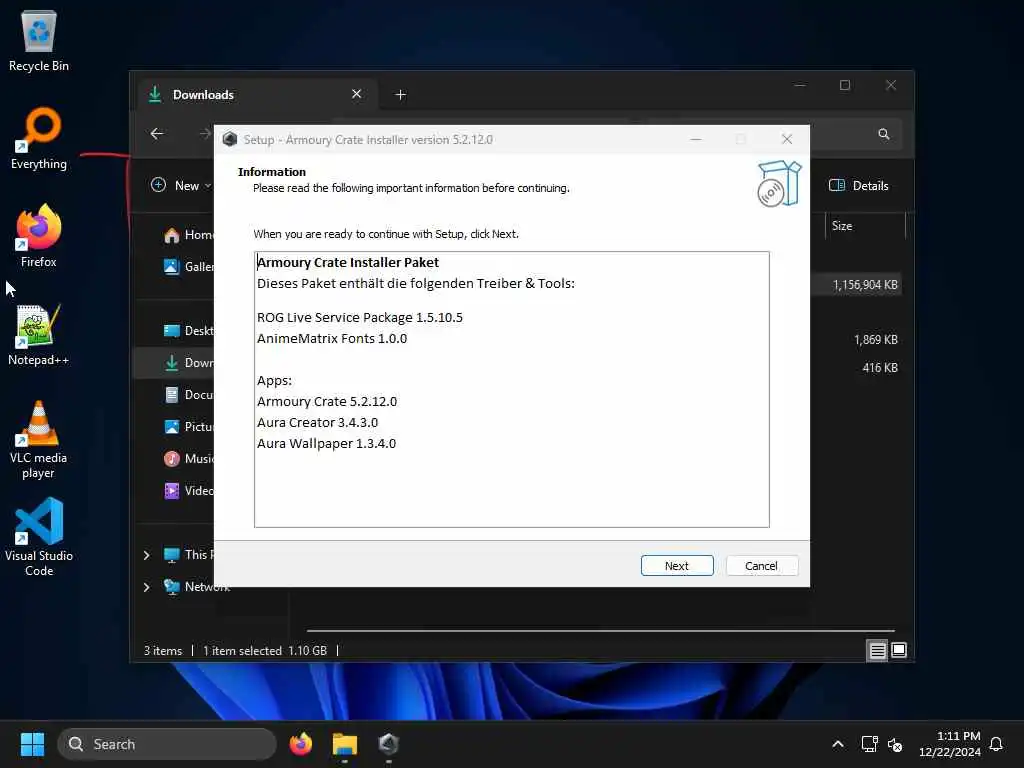Select Home in the Explorer sidebar

(x=188, y=235)
